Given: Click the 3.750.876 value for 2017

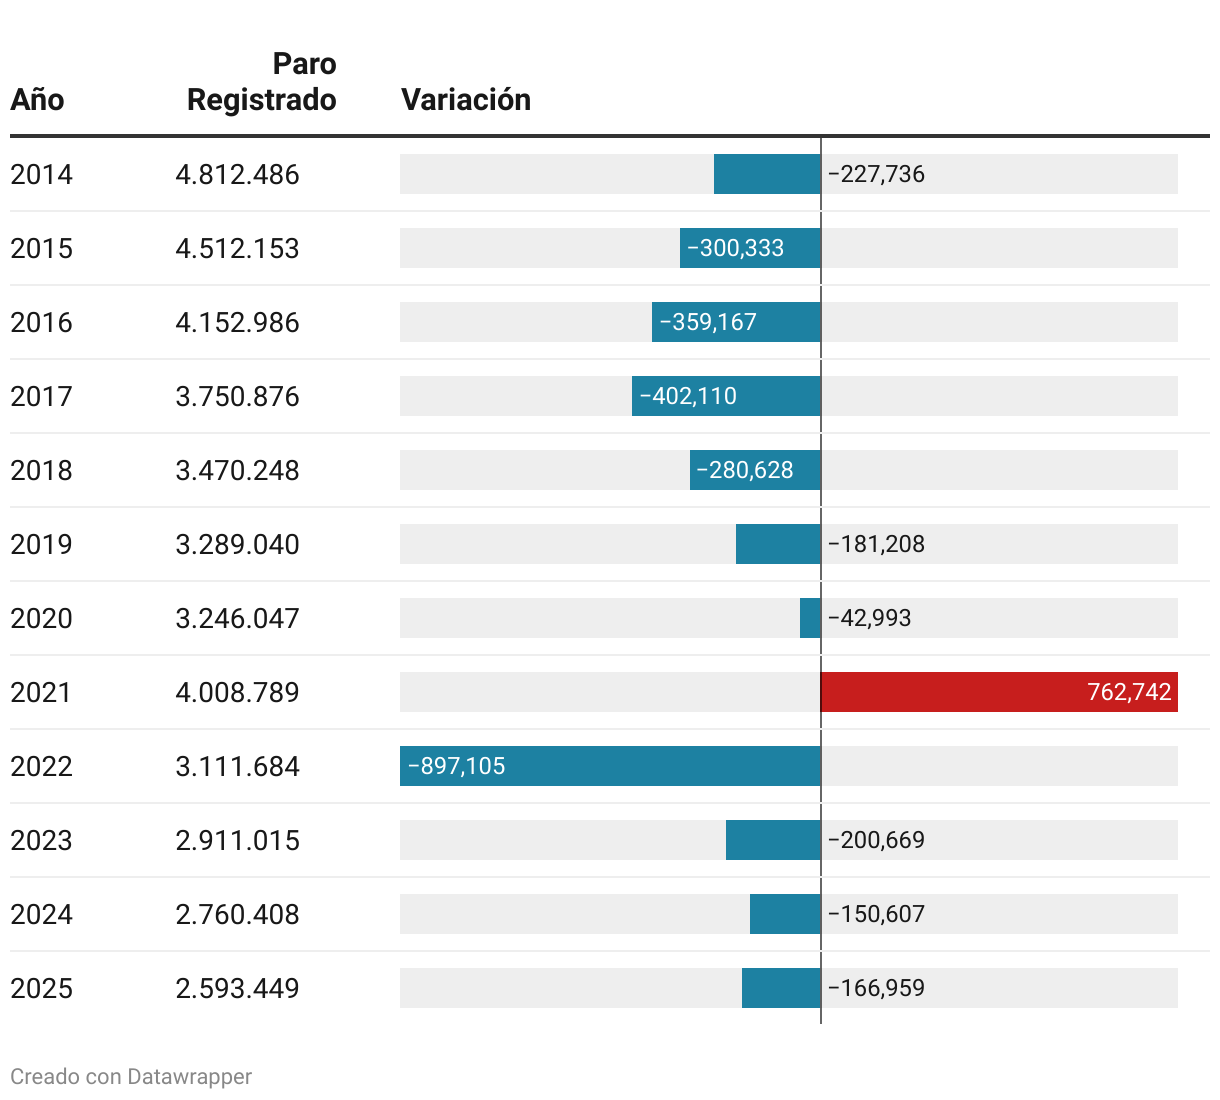Looking at the screenshot, I should point(237,396).
